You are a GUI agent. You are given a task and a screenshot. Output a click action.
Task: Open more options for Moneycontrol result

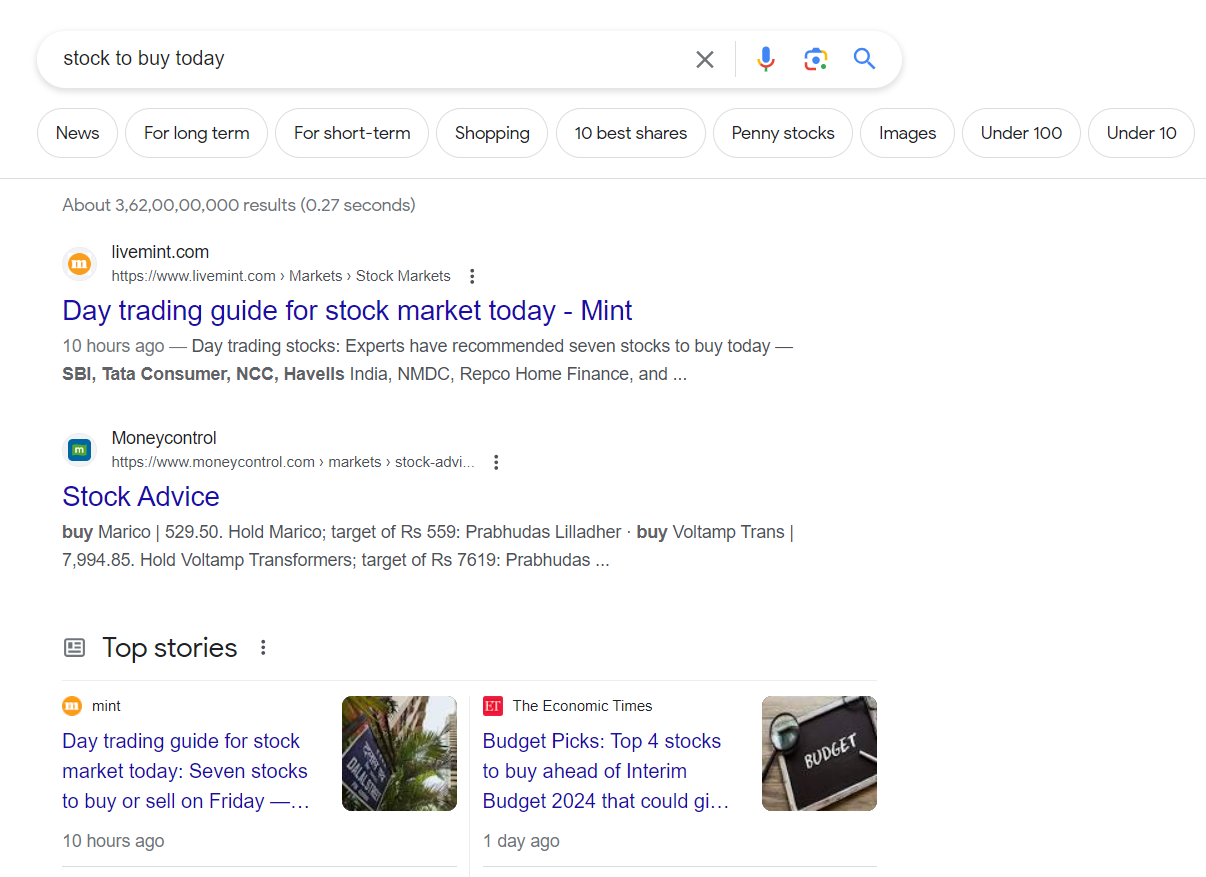tap(496, 462)
